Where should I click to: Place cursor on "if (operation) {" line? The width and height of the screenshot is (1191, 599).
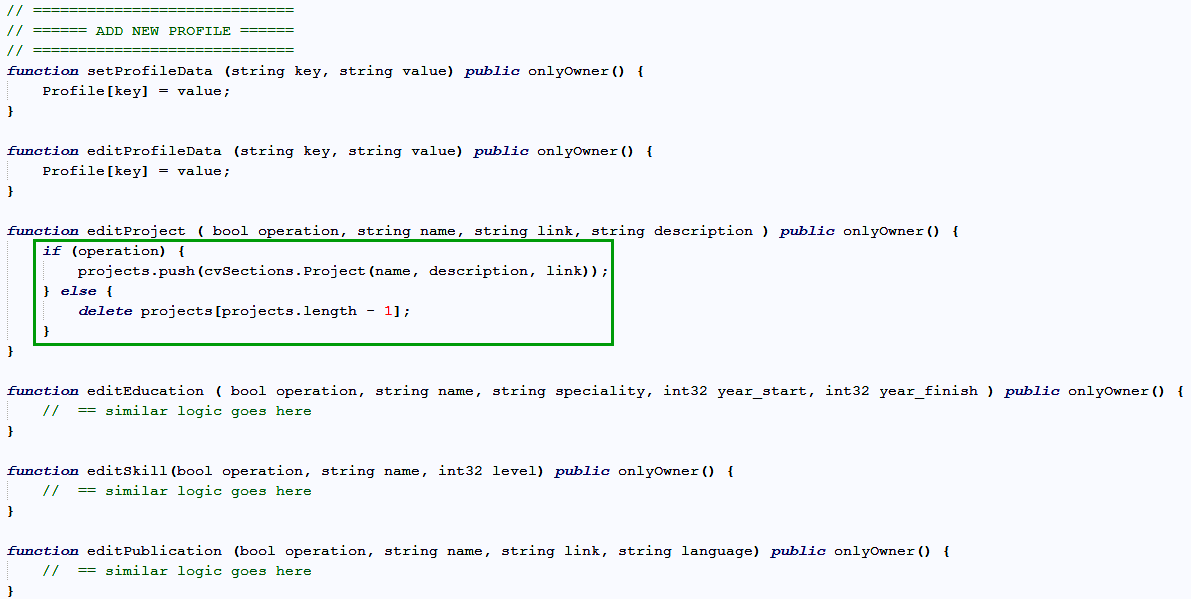(x=114, y=251)
